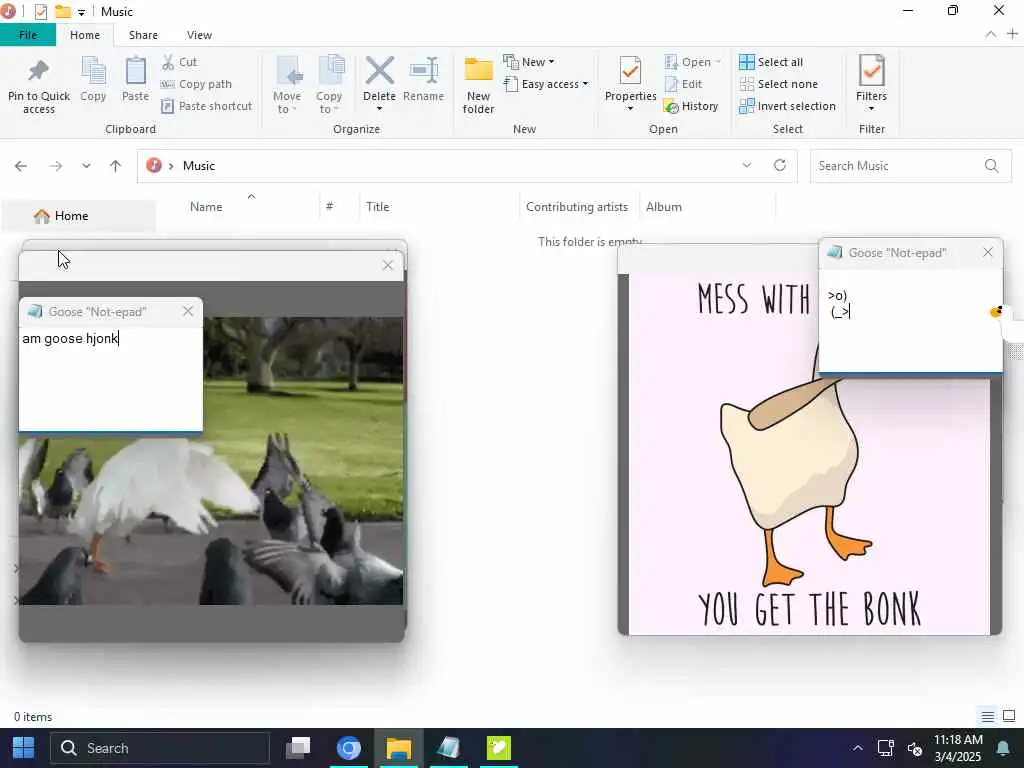Image resolution: width=1024 pixels, height=768 pixels.
Task: Open the New item dropdown
Action: click(530, 62)
